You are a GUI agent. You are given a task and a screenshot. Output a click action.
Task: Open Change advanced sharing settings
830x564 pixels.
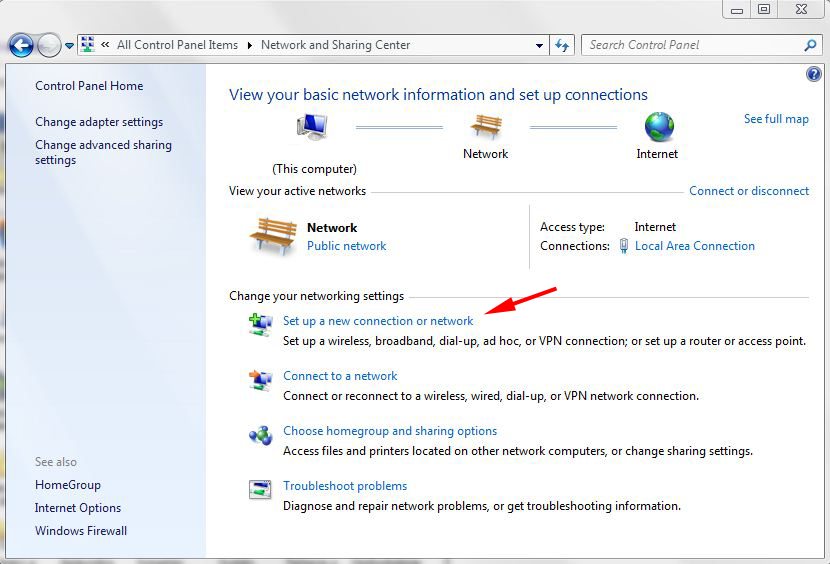[x=103, y=153]
